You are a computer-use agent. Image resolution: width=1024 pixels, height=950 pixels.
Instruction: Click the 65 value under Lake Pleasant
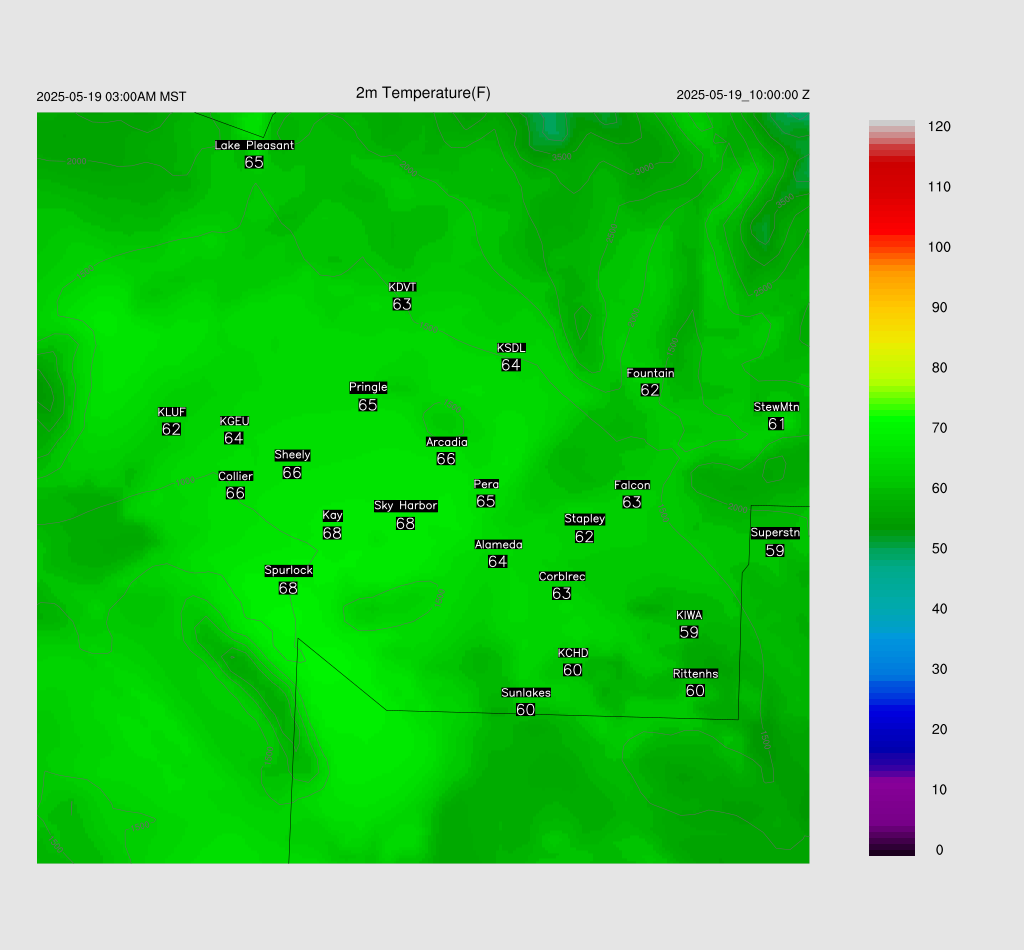254,162
